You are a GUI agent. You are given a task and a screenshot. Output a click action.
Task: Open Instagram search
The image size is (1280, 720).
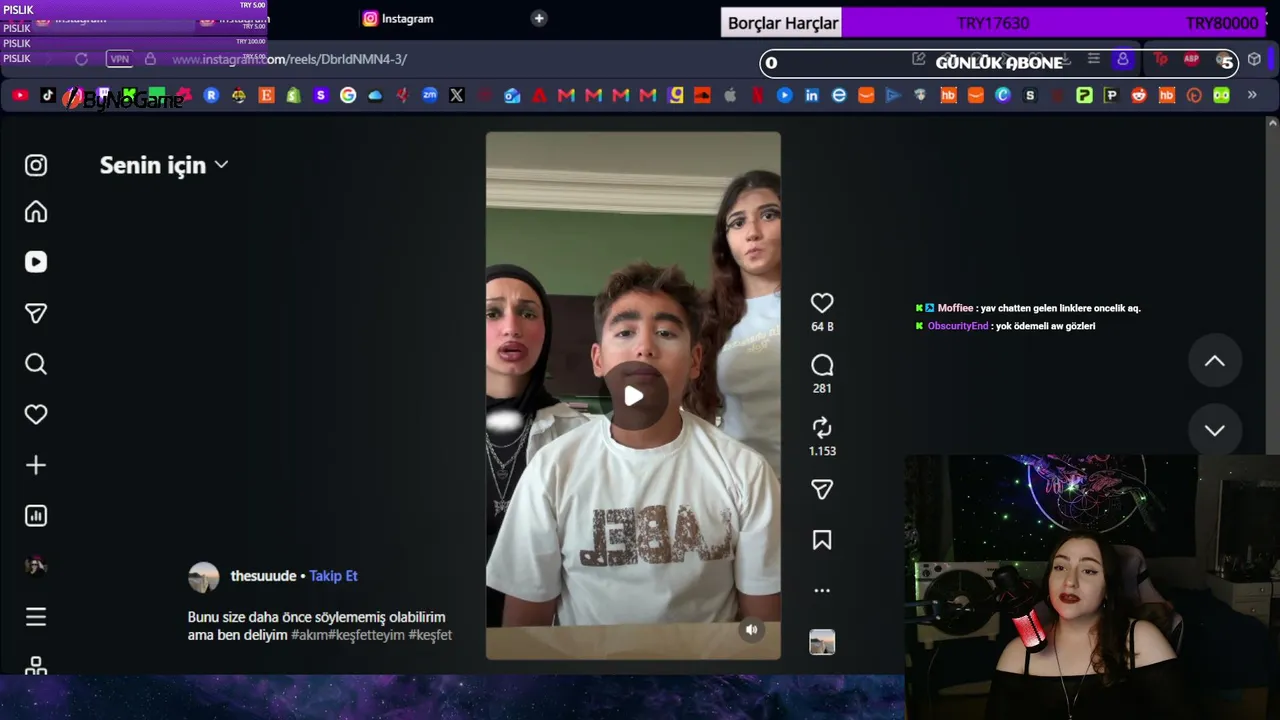[36, 364]
